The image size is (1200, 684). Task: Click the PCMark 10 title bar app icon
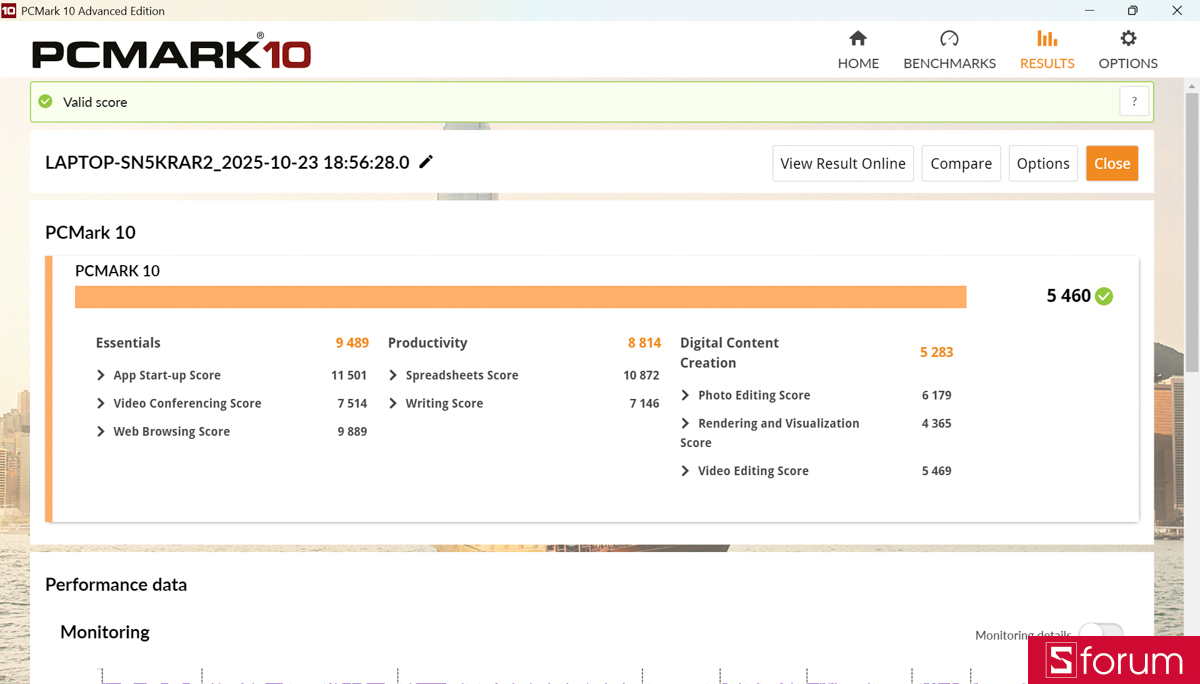(x=9, y=10)
